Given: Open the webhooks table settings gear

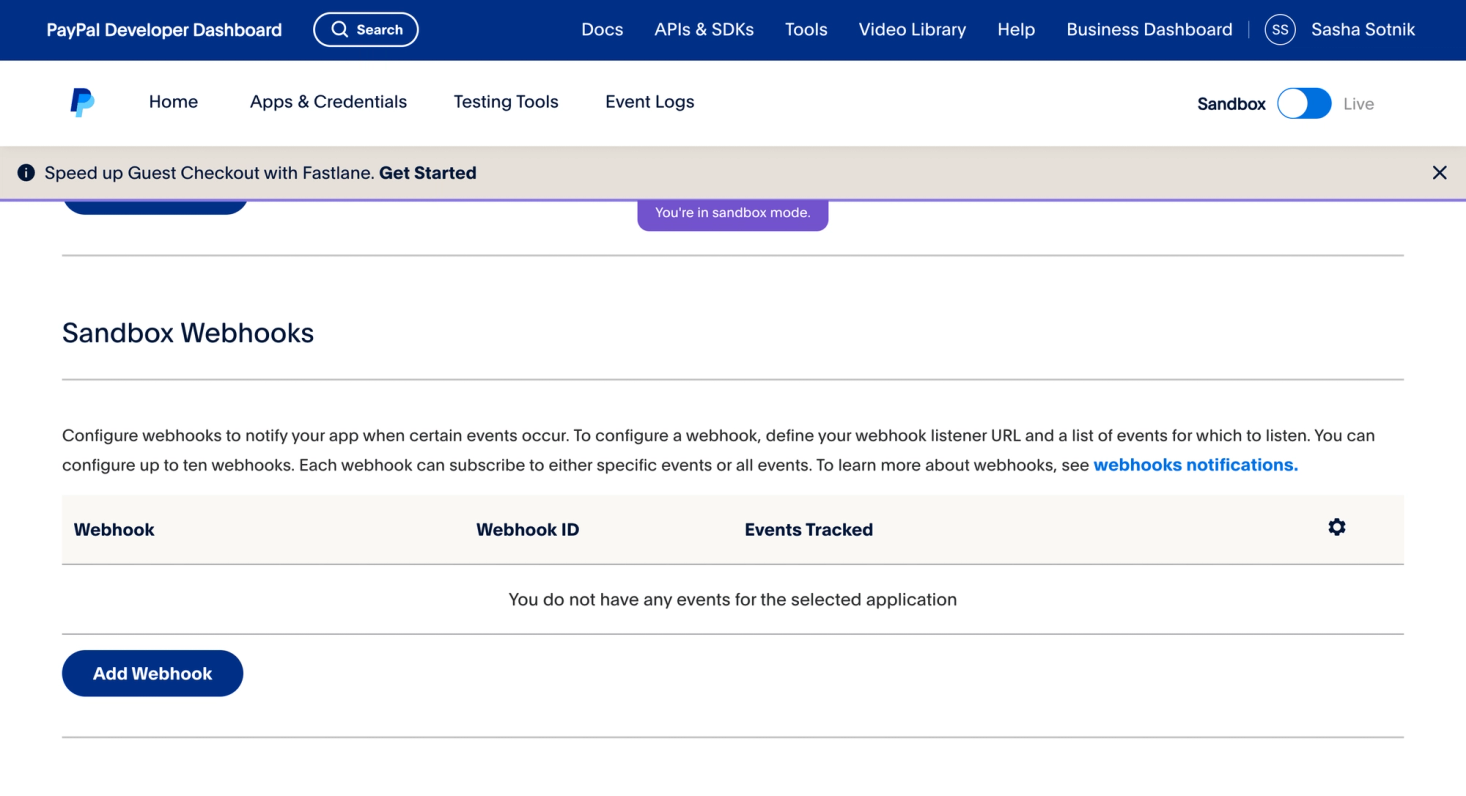Looking at the screenshot, I should coord(1336,527).
